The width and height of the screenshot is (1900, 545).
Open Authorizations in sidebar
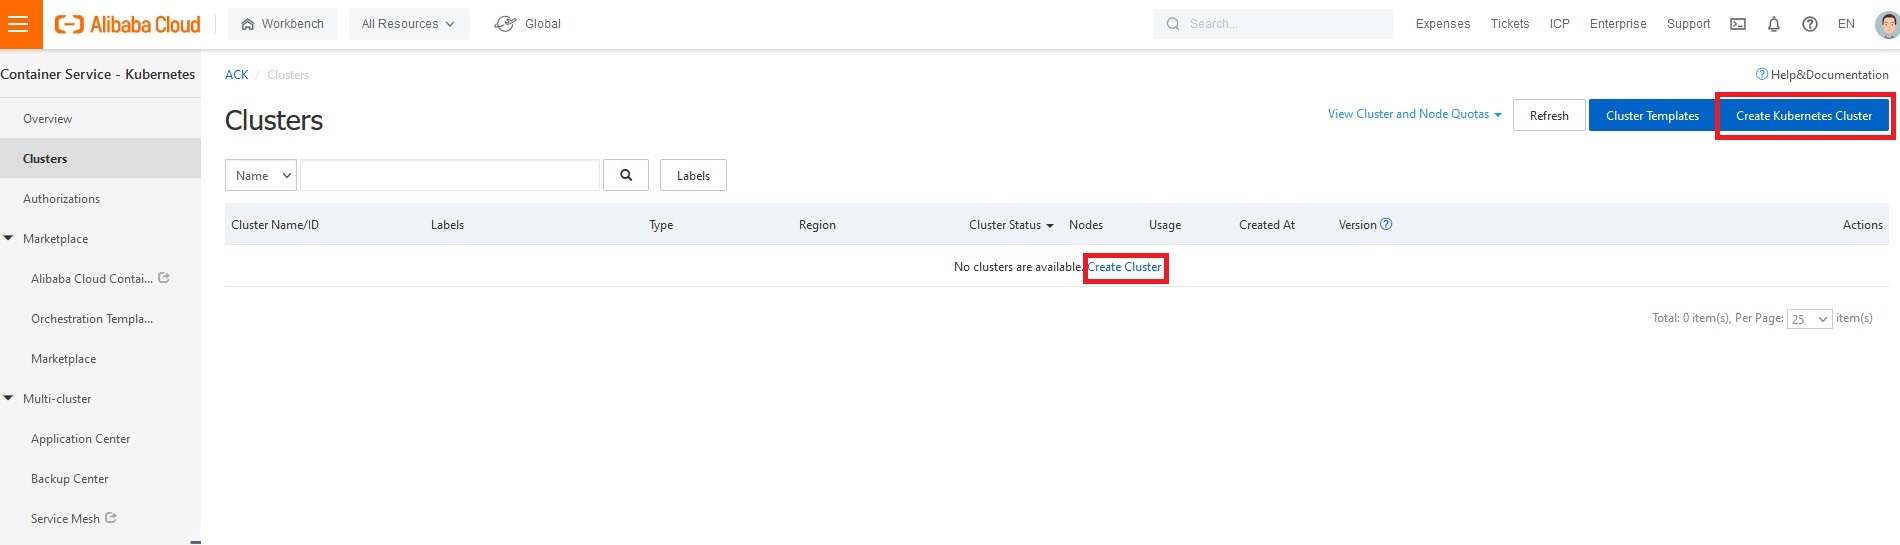(x=100, y=198)
